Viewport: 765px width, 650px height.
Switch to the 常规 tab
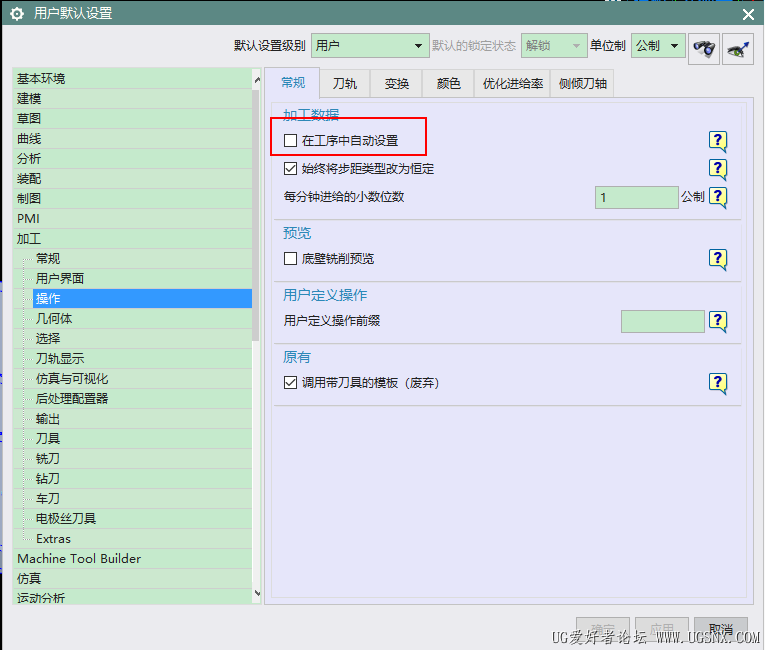coord(293,83)
